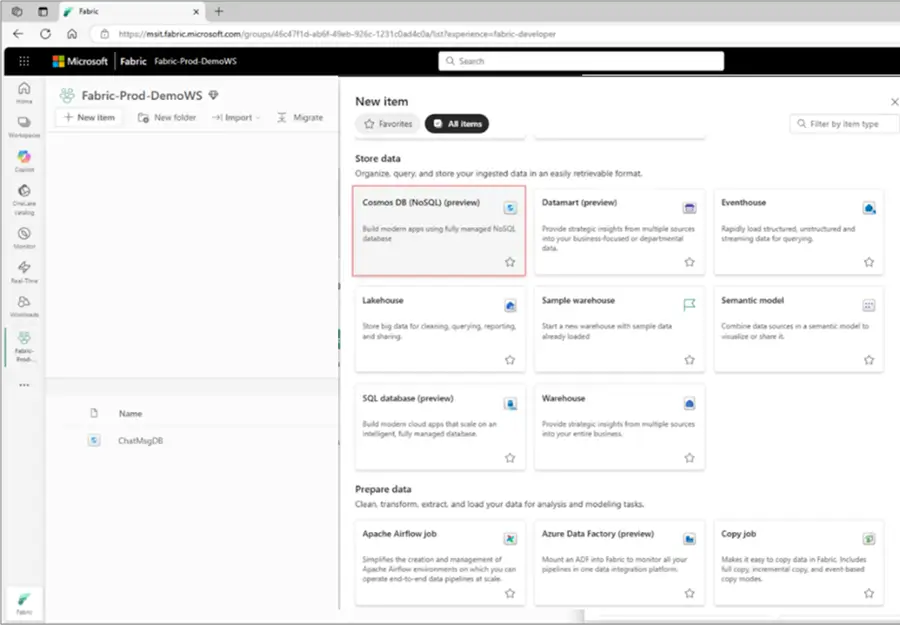Favorite the Apache Airflow job card
The height and width of the screenshot is (625, 900).
(510, 593)
